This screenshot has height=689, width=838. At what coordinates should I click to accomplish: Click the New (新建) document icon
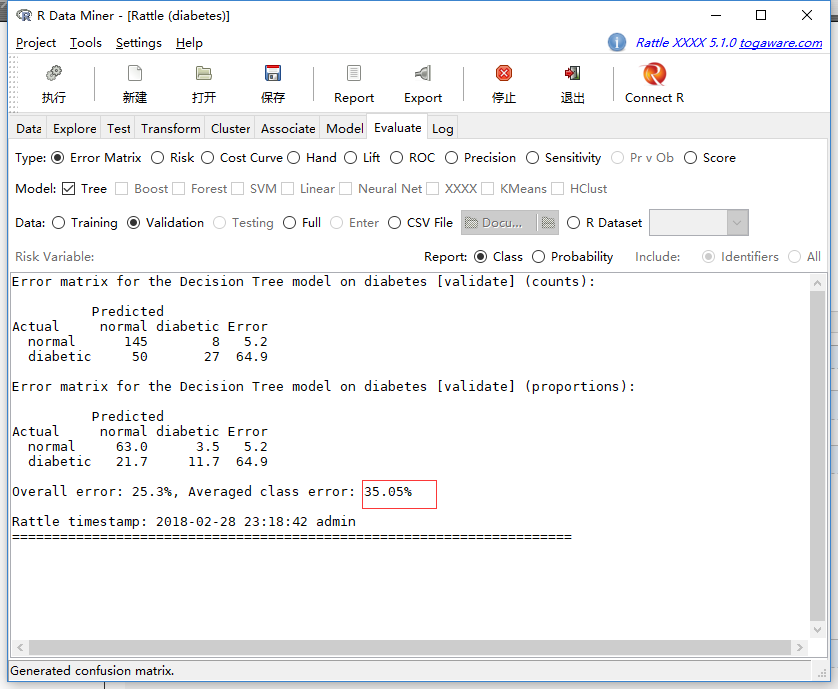(135, 73)
